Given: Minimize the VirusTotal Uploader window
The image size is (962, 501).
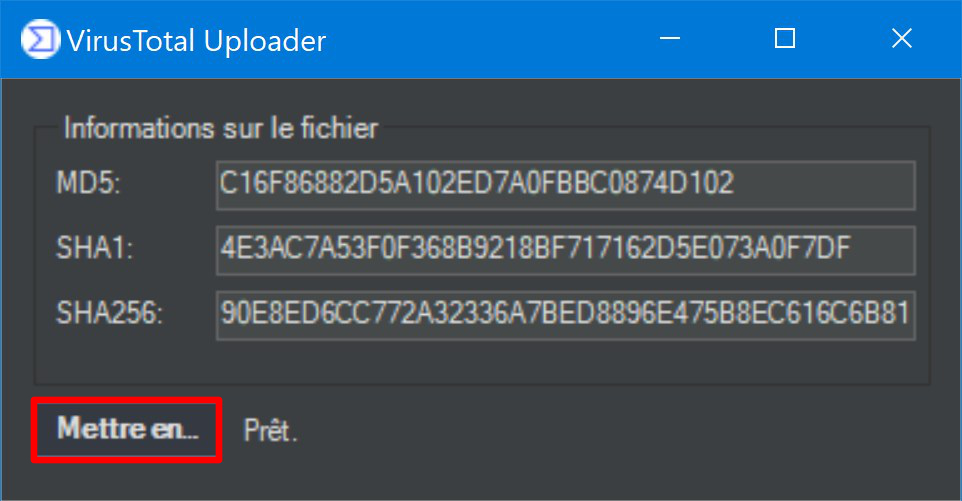Looking at the screenshot, I should (x=669, y=39).
